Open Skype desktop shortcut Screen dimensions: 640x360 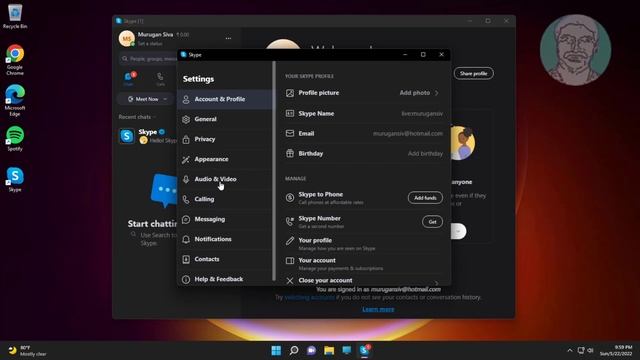pyautogui.click(x=15, y=179)
